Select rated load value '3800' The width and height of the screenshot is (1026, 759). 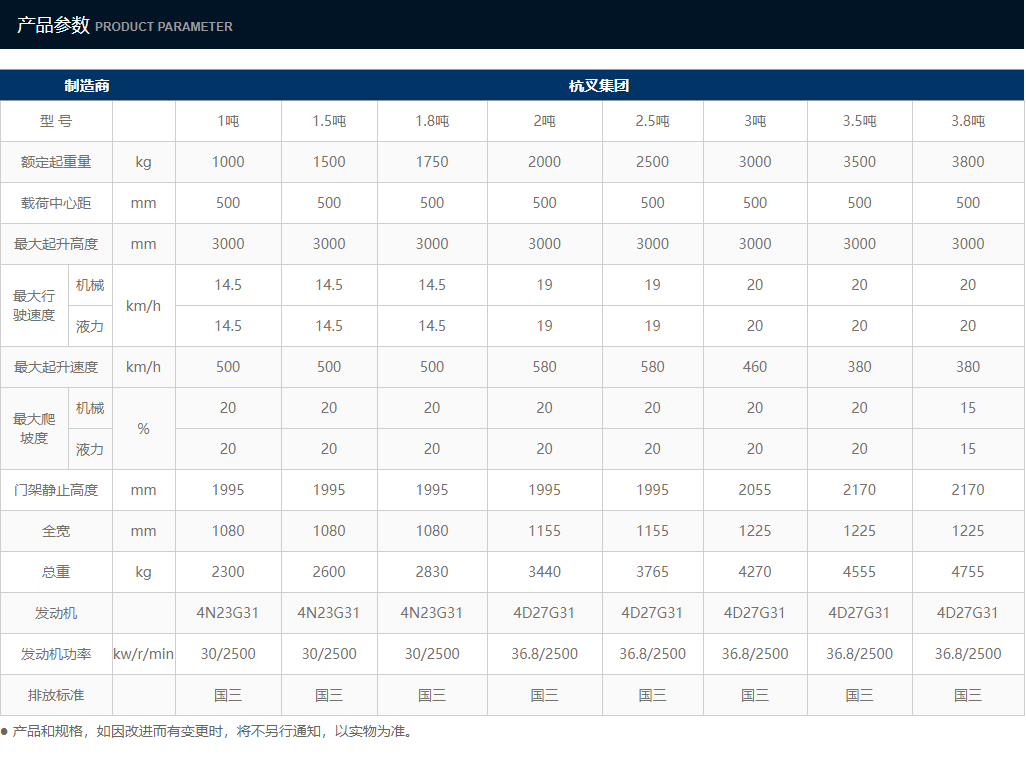968,162
